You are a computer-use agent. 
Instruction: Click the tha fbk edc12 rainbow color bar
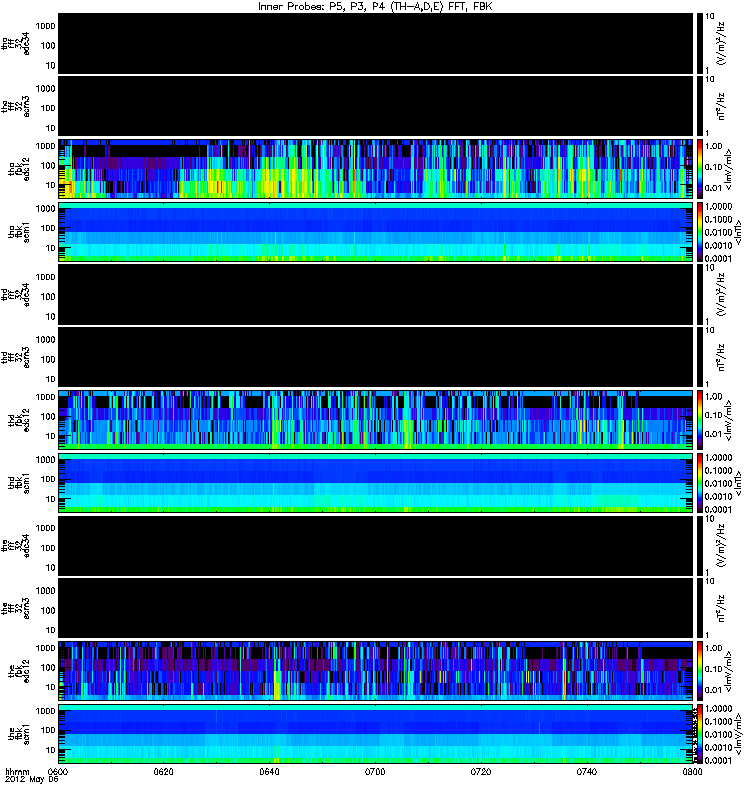click(x=700, y=169)
